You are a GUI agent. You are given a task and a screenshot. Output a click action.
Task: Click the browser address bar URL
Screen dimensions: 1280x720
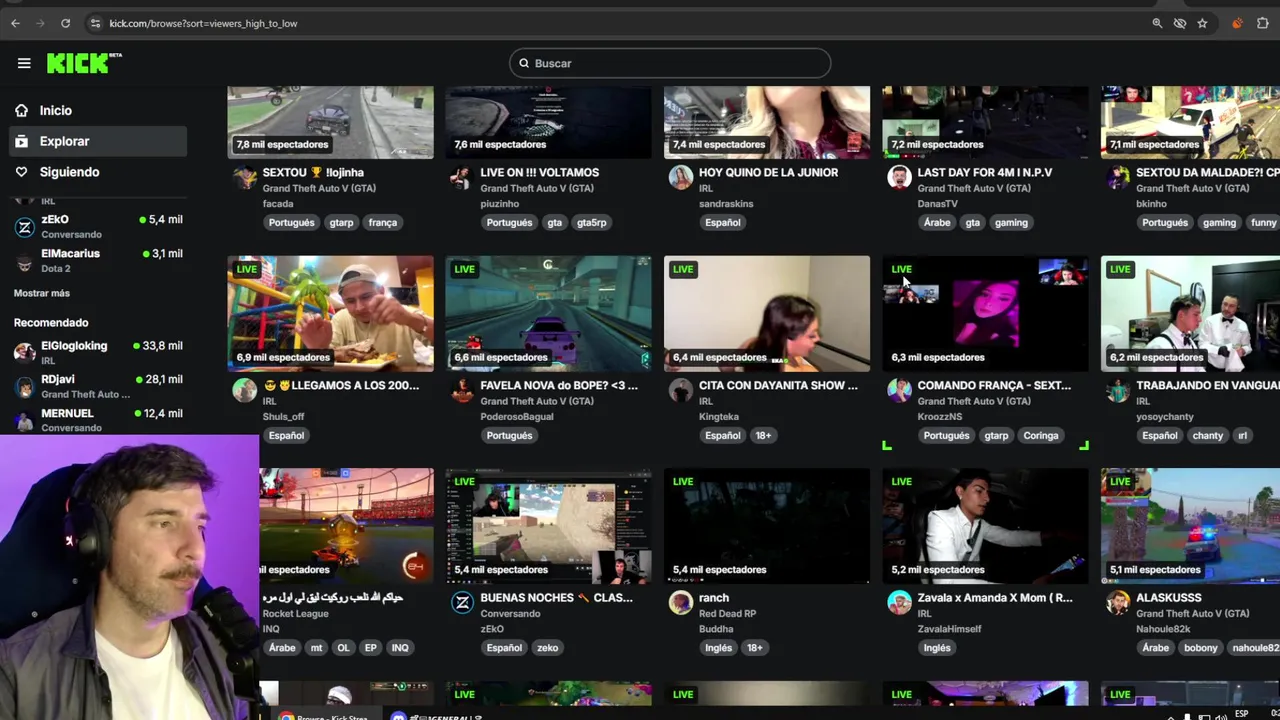coord(203,23)
